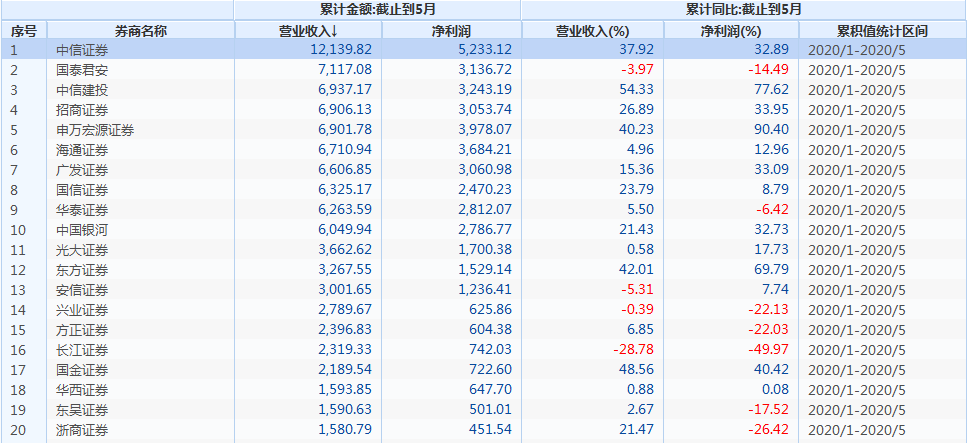The image size is (967, 443).
Task: Click the red -0.39 percentage
Action: pos(638,310)
